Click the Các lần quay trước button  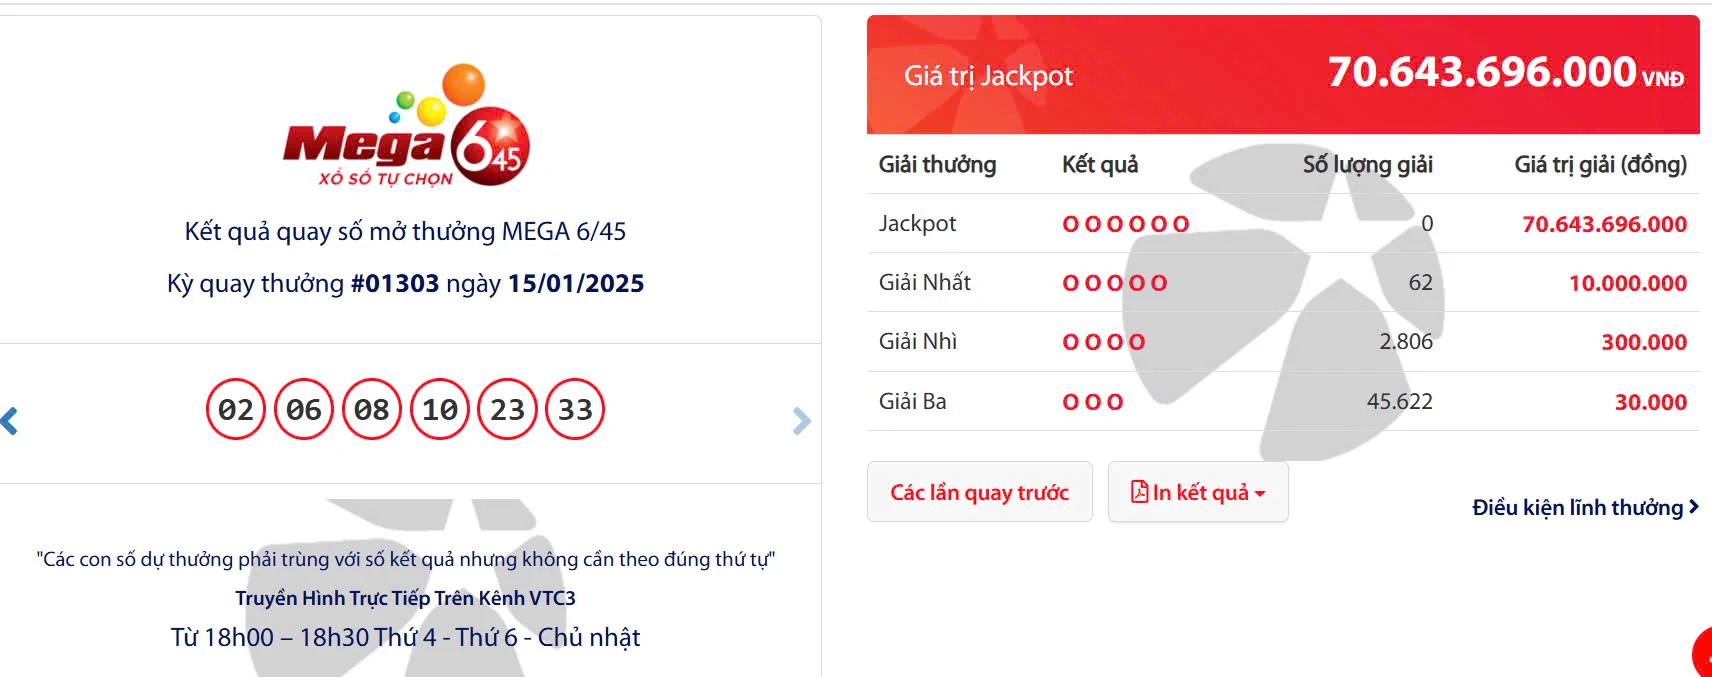coord(979,492)
